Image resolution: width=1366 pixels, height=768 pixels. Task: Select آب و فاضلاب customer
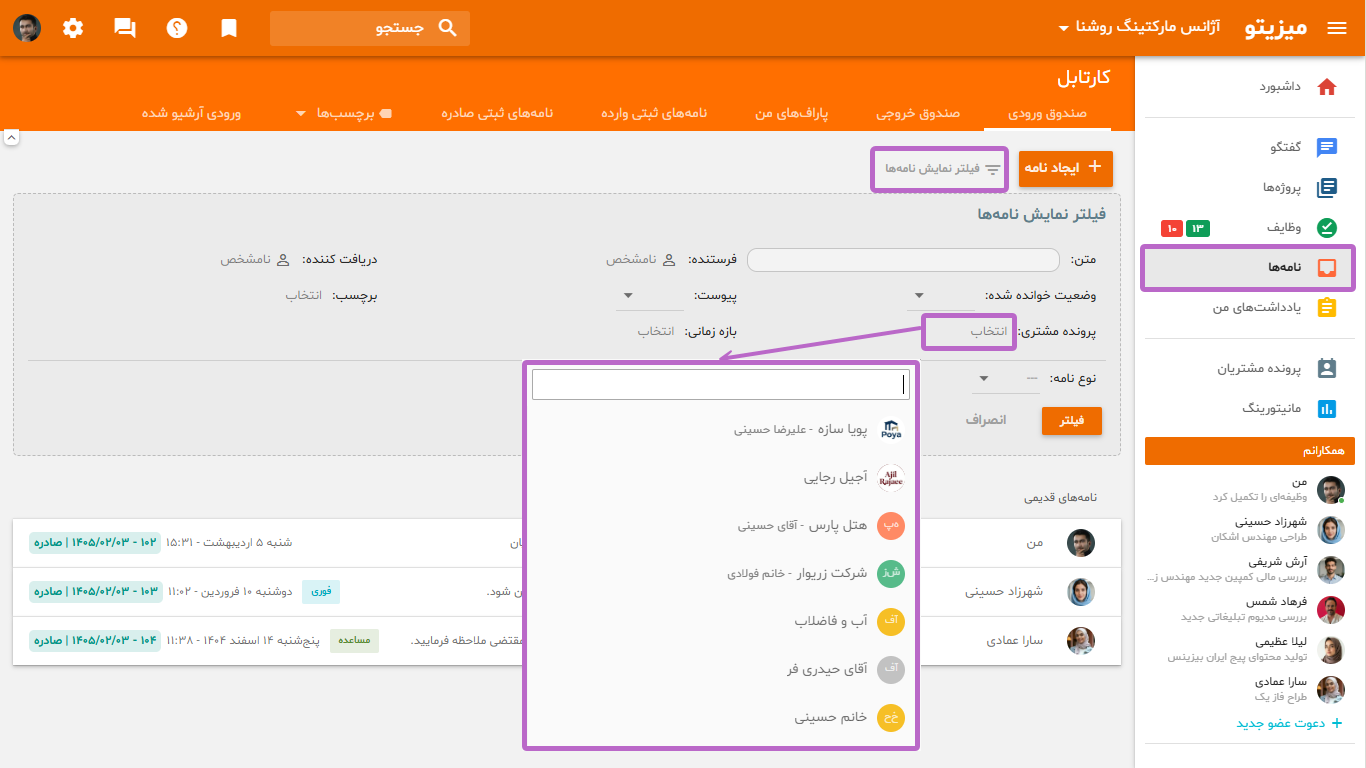pos(721,622)
